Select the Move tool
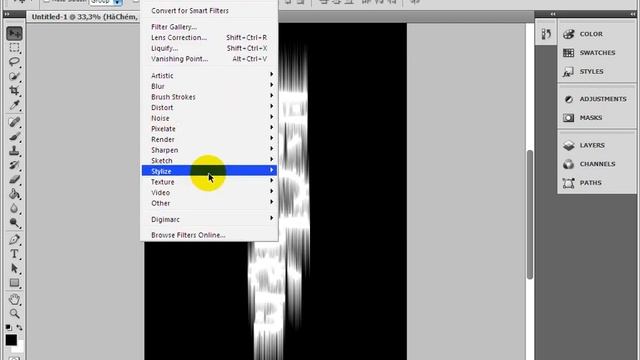The width and height of the screenshot is (640, 360). pos(14,33)
